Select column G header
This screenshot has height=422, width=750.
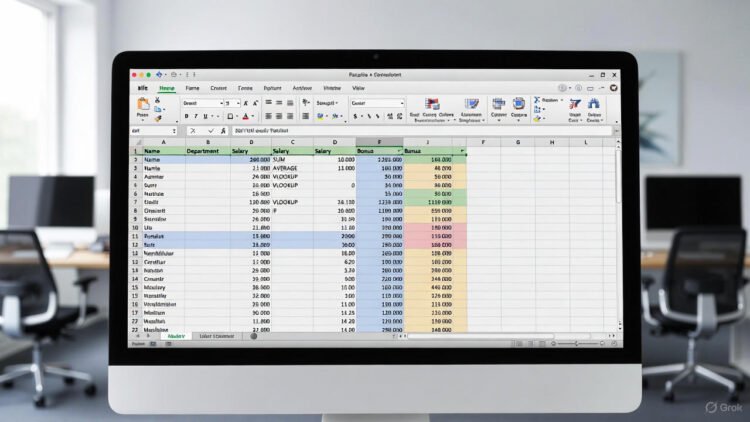(x=518, y=142)
